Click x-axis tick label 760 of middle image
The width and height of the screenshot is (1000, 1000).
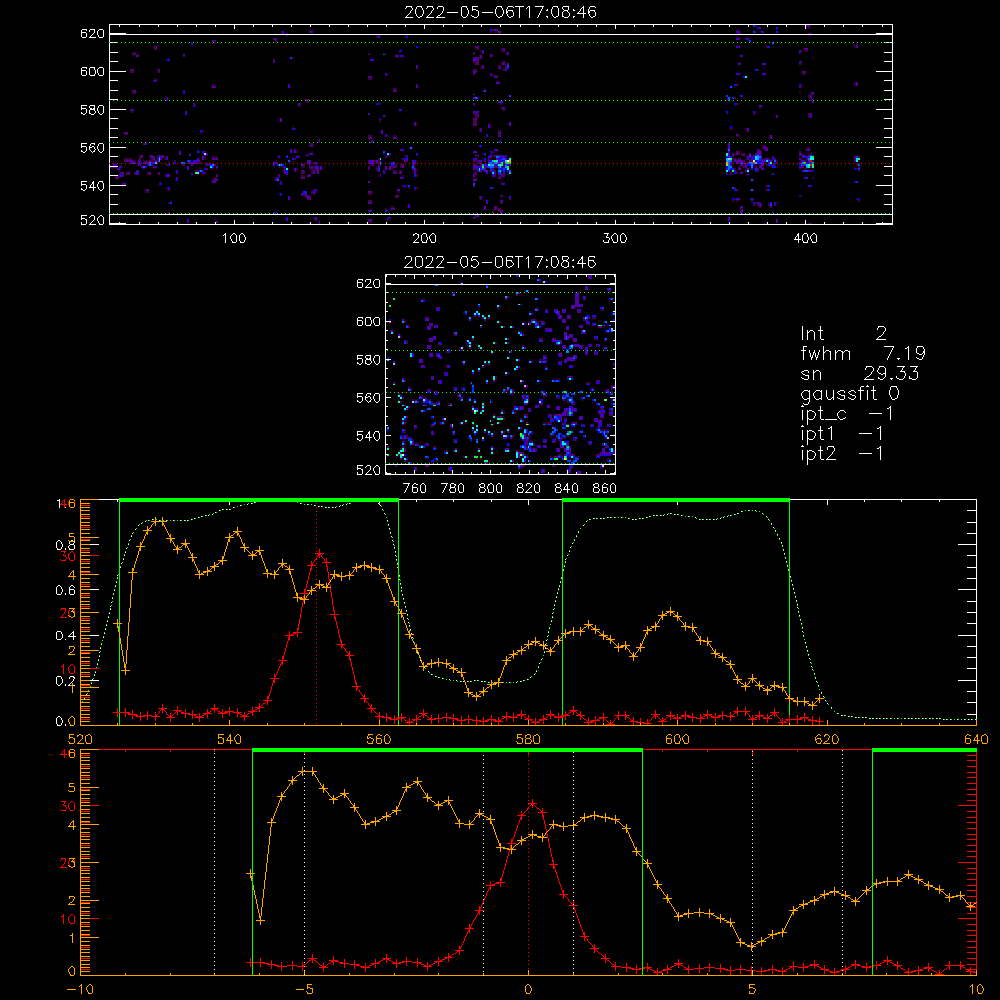(x=415, y=489)
